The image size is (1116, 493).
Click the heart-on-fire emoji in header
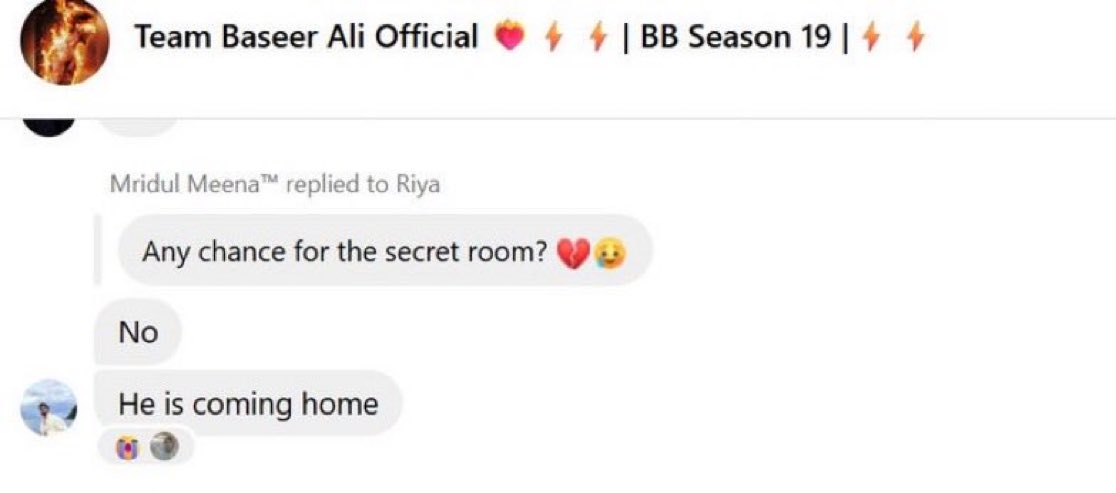tap(509, 36)
